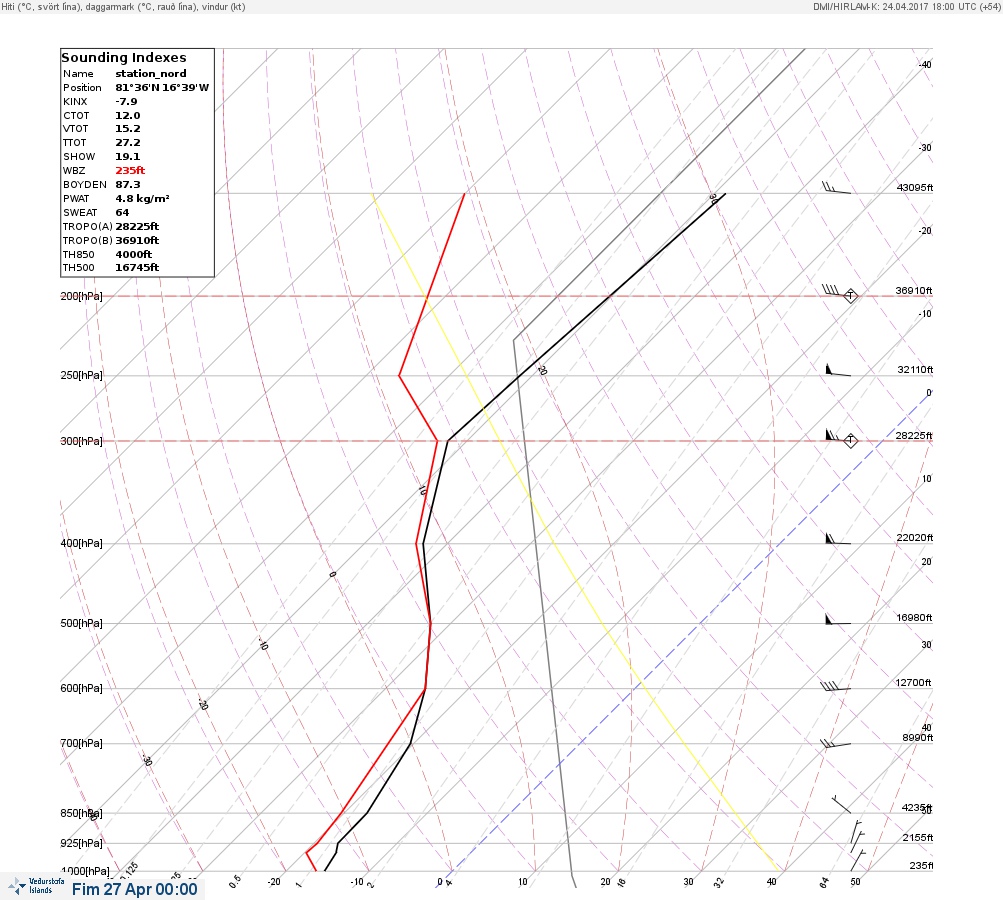The image size is (1003, 900).
Task: Click the 300[hPa] pressure label
Action: 81,441
